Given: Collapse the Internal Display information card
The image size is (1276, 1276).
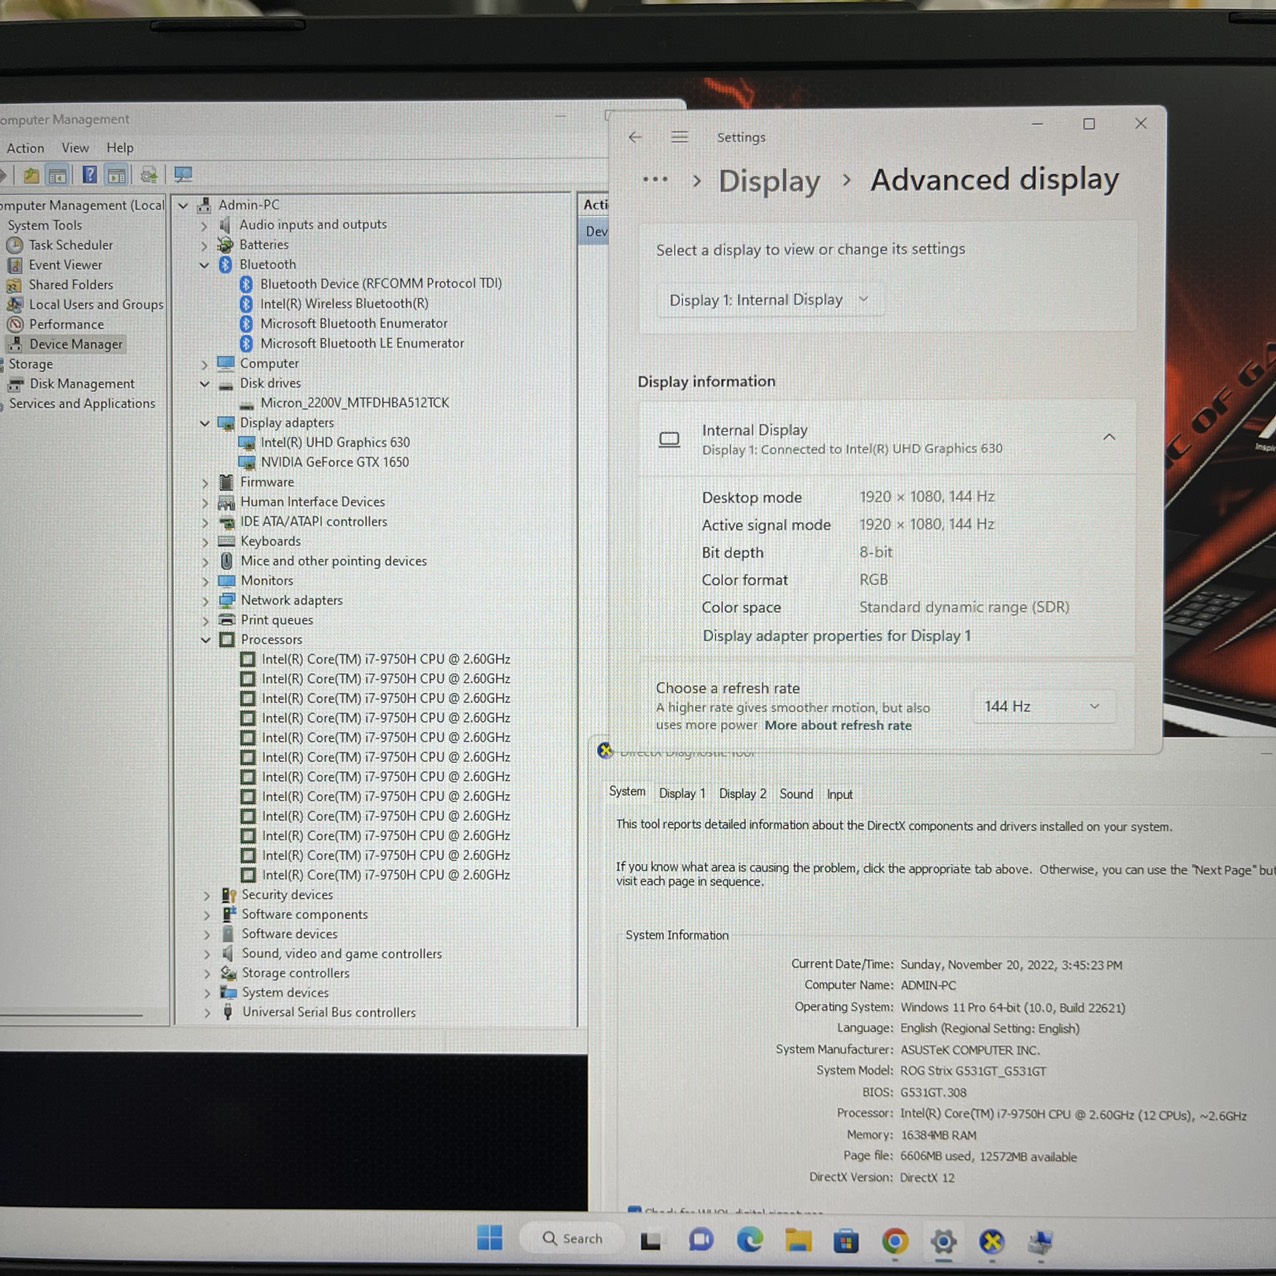Looking at the screenshot, I should pos(1109,438).
